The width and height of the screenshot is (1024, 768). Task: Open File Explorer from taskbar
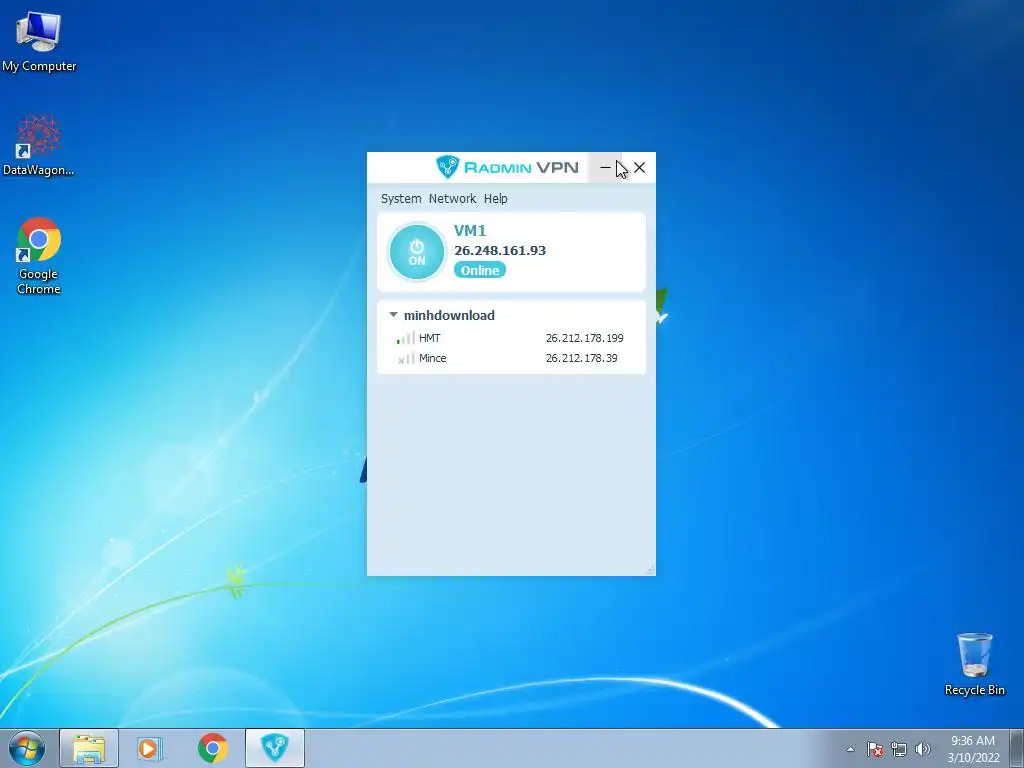pyautogui.click(x=89, y=748)
